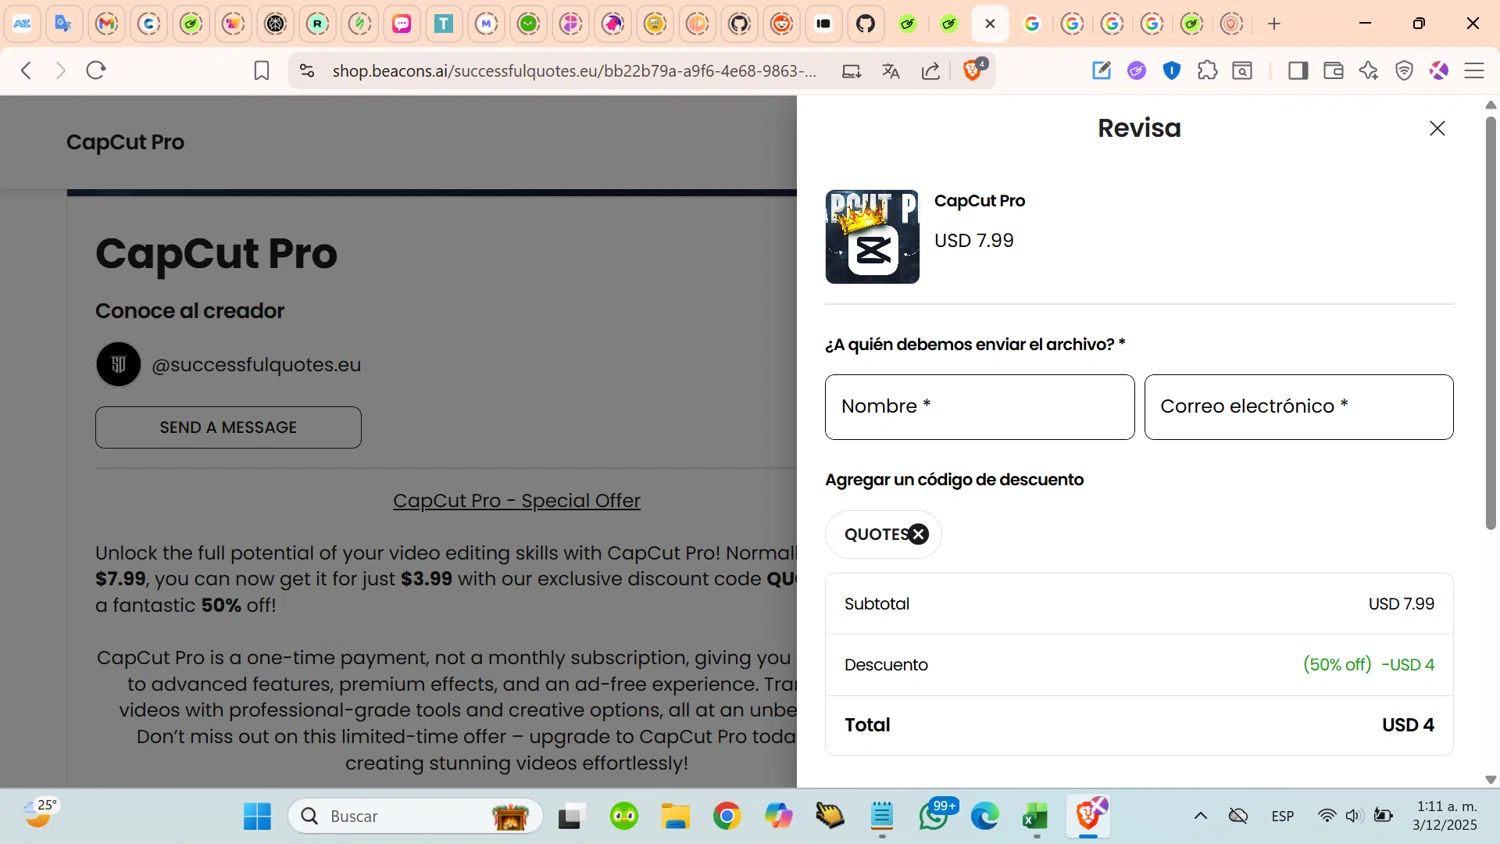View site information and settings icon

pos(307,70)
